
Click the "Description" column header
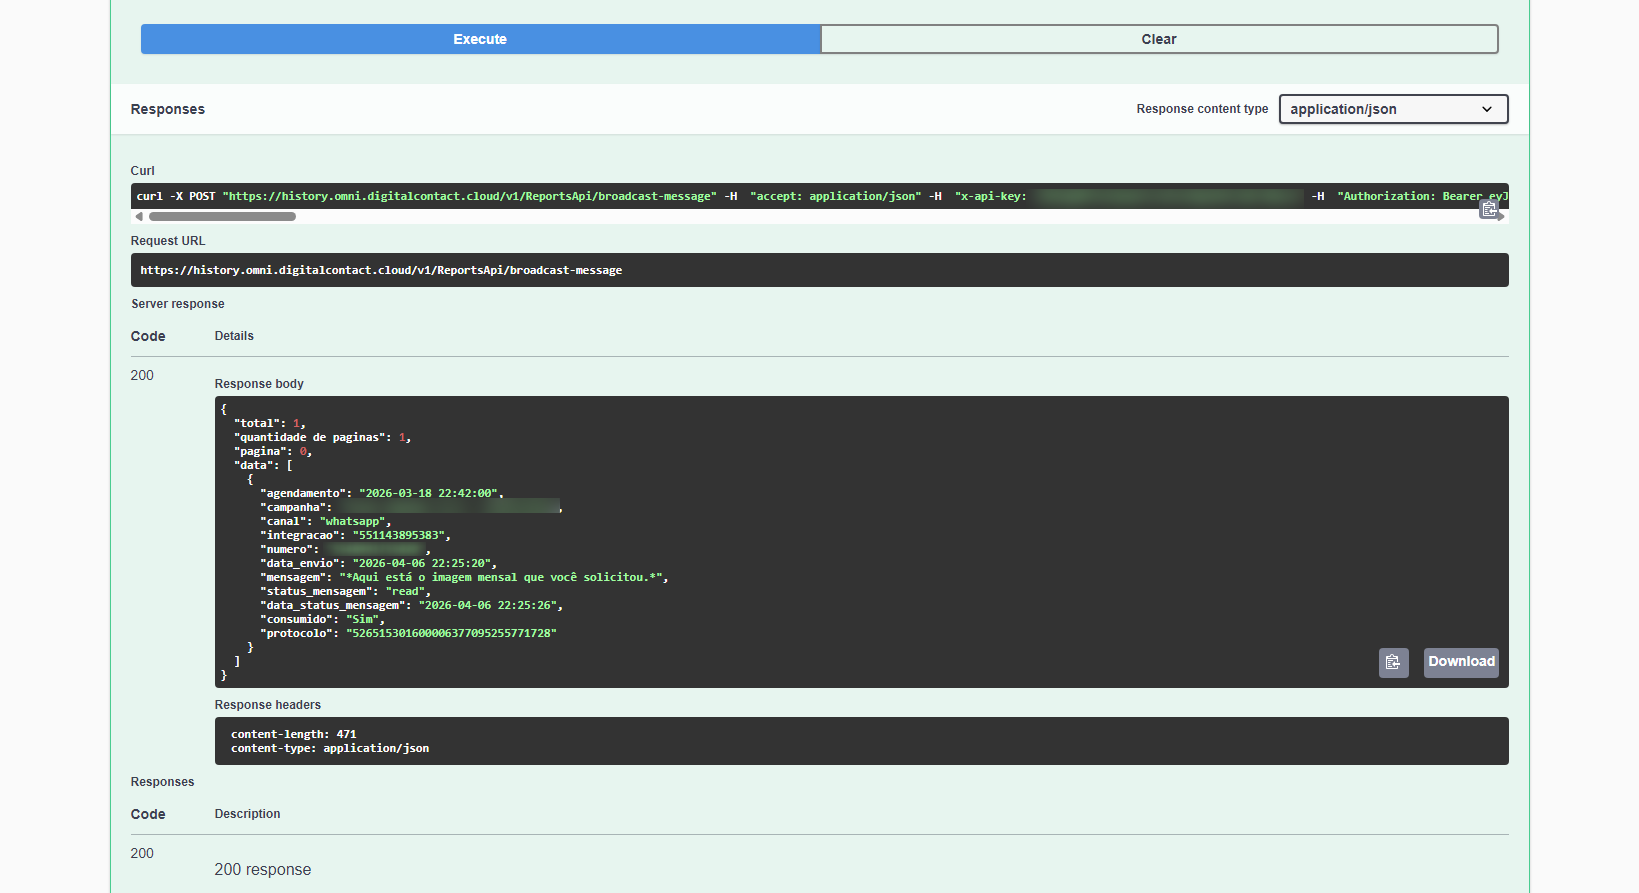click(247, 814)
